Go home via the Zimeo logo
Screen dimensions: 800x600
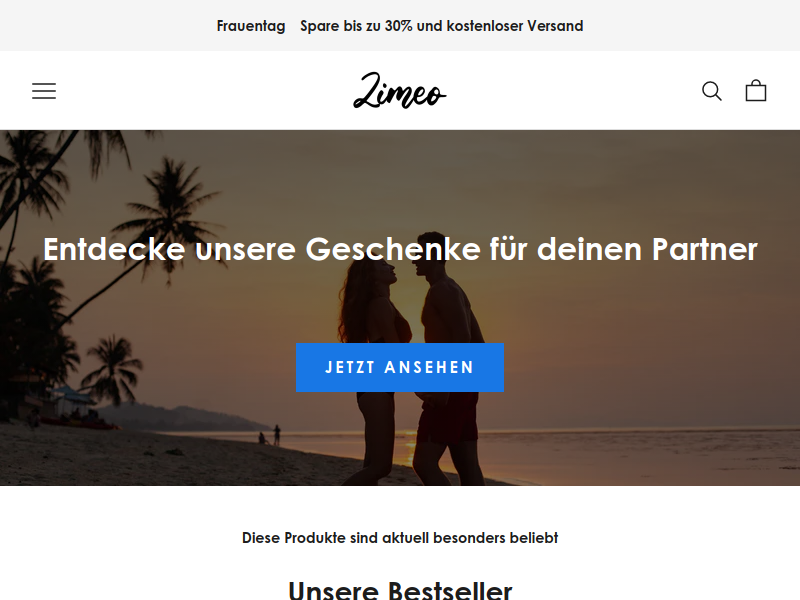click(399, 90)
